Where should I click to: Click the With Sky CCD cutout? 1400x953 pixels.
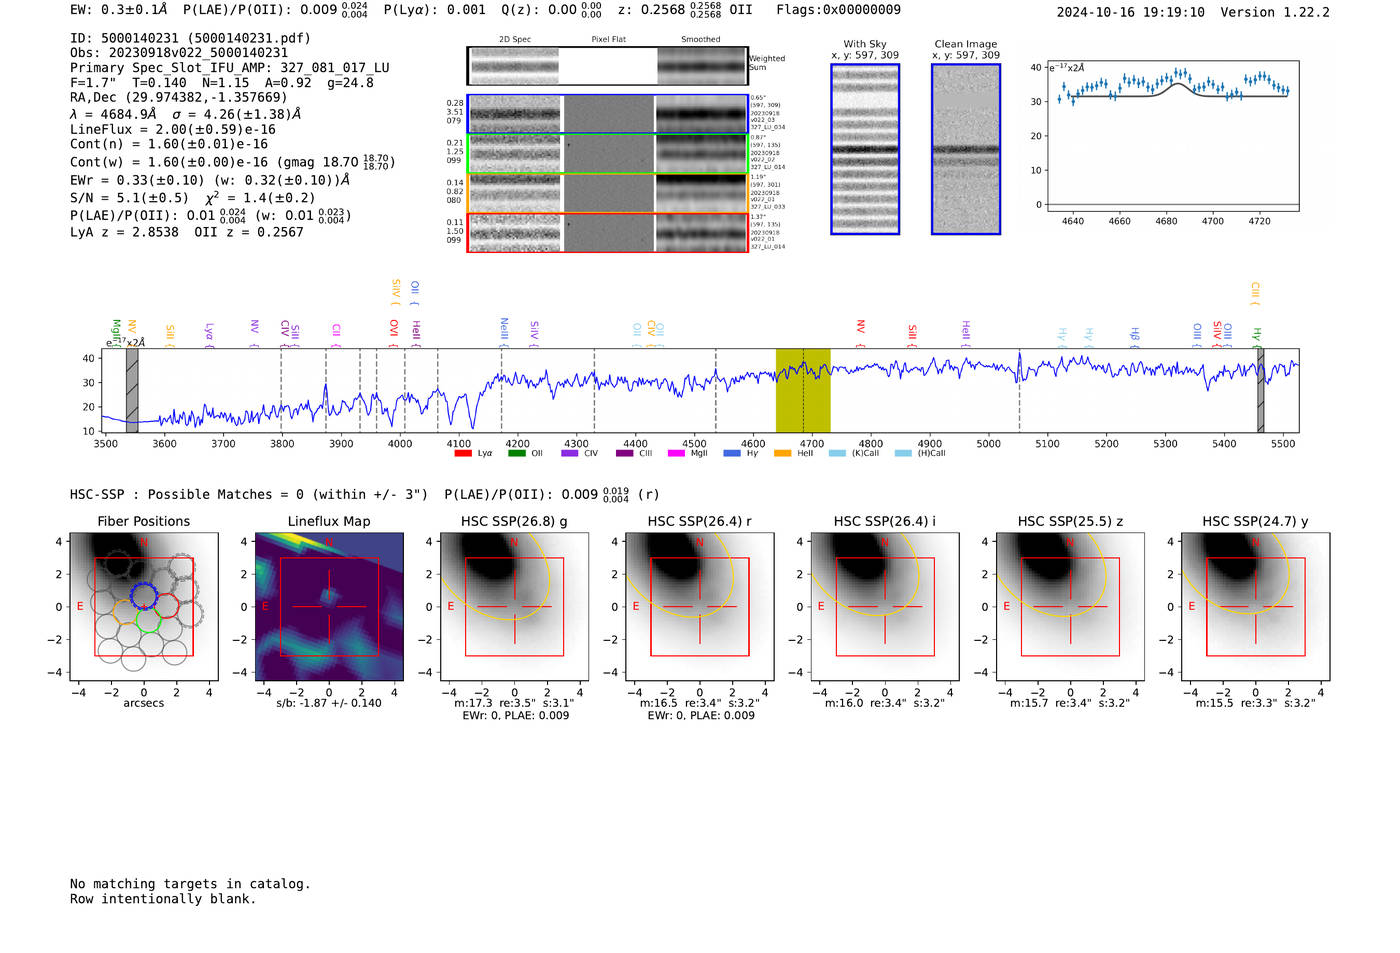[865, 149]
